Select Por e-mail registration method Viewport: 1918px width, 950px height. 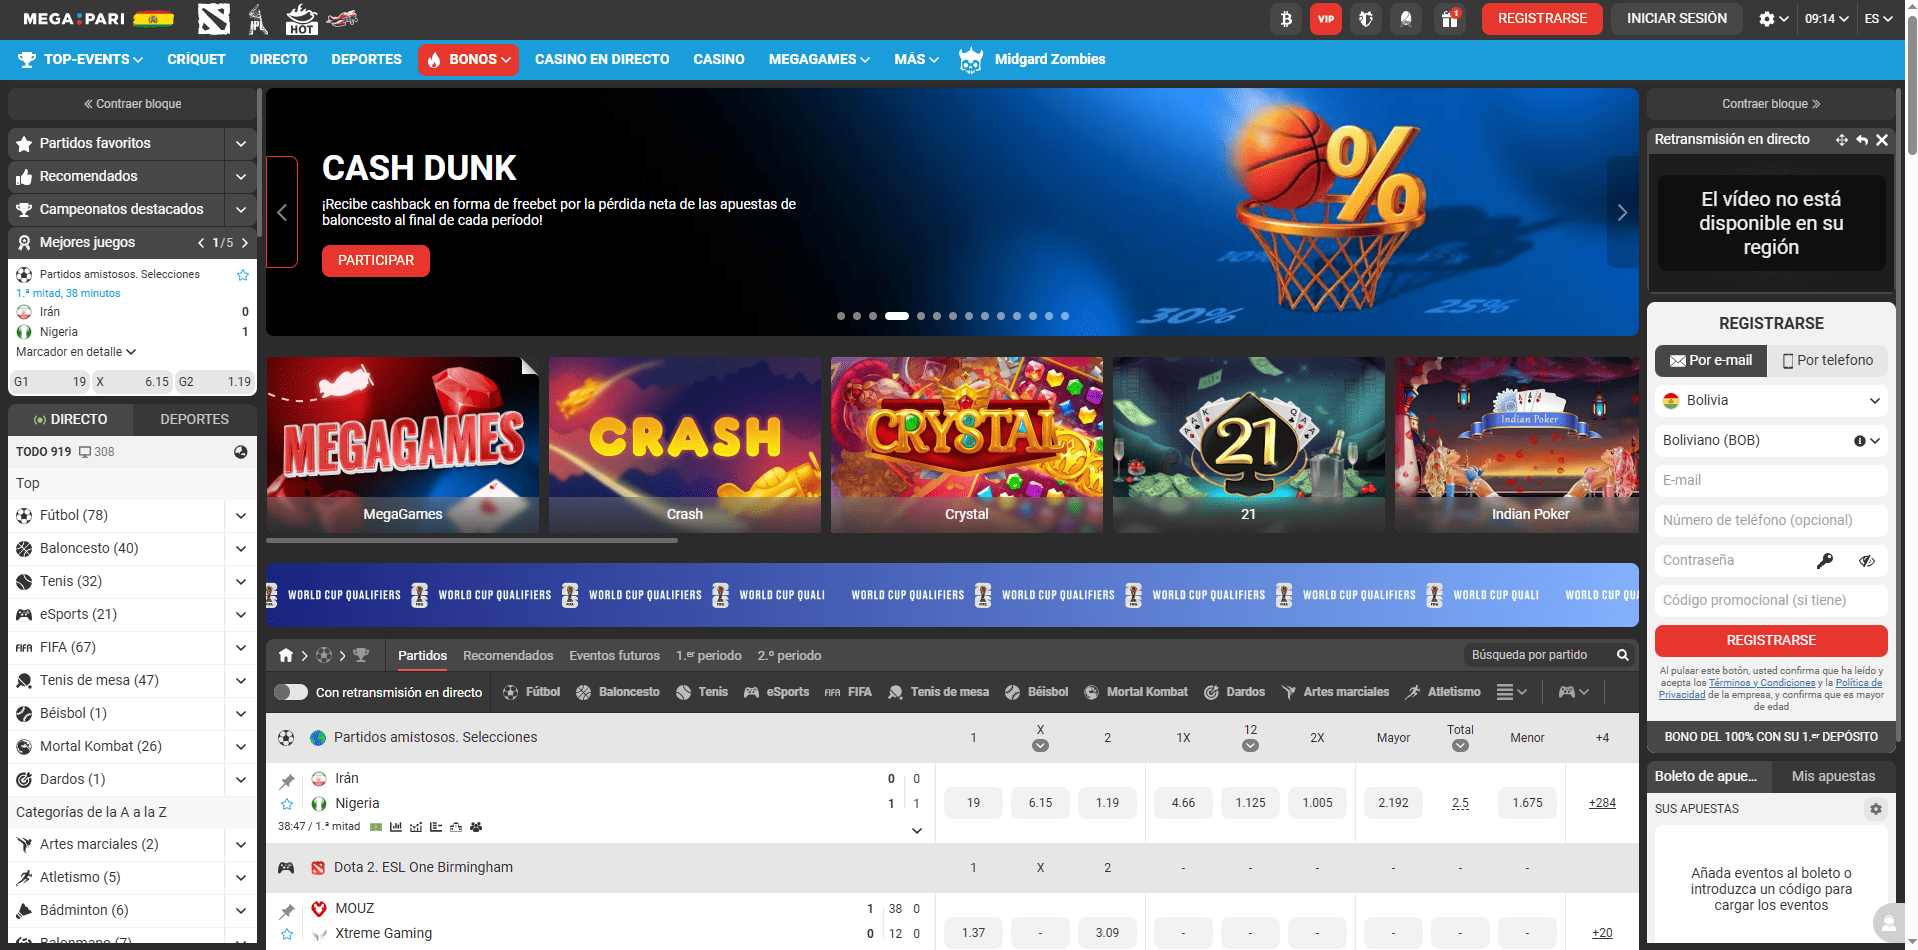[x=1711, y=360]
